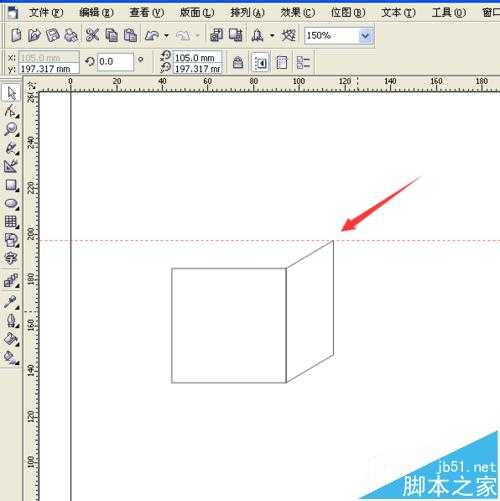Select the Ellipse tool
The height and width of the screenshot is (501, 500).
11,203
